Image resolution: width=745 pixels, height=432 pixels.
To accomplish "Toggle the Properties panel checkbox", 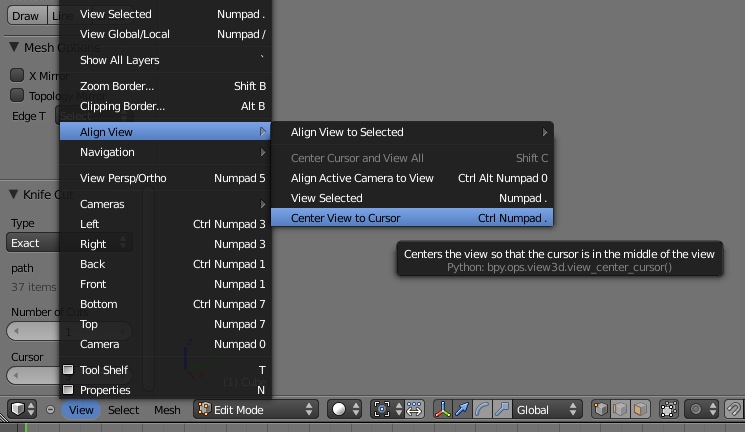I will pyautogui.click(x=68, y=390).
